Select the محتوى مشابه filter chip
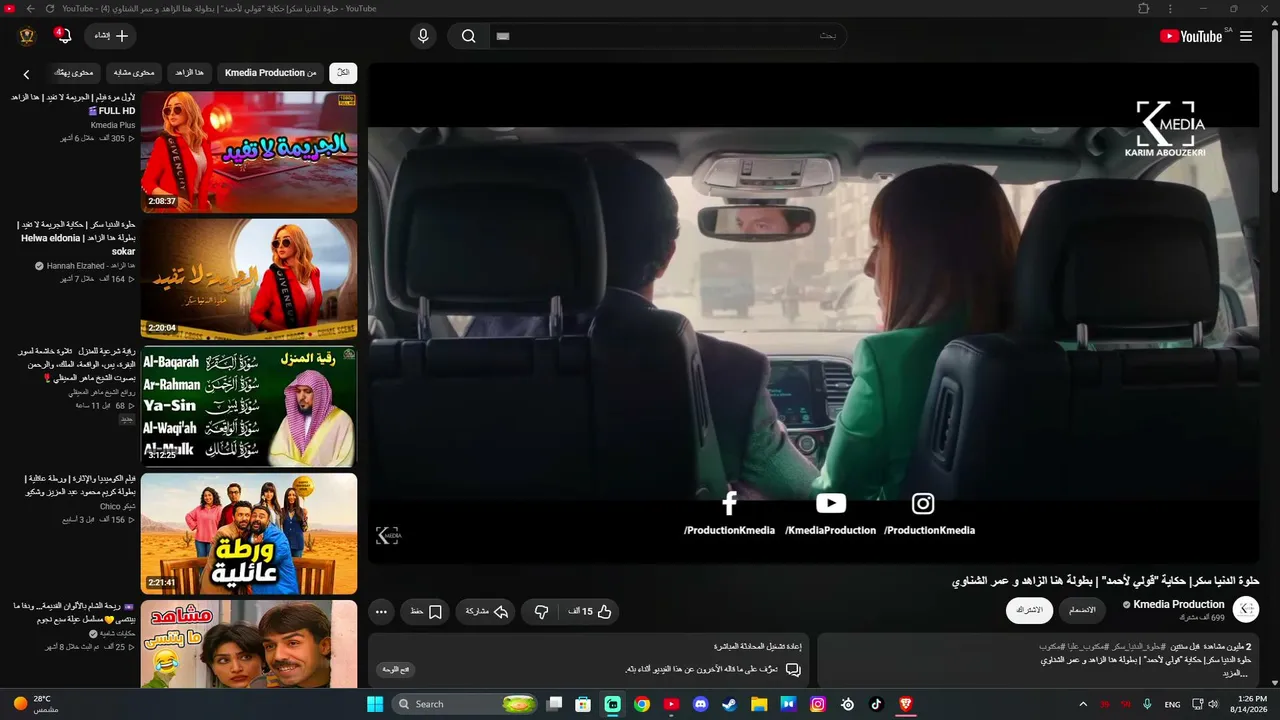 (x=134, y=73)
